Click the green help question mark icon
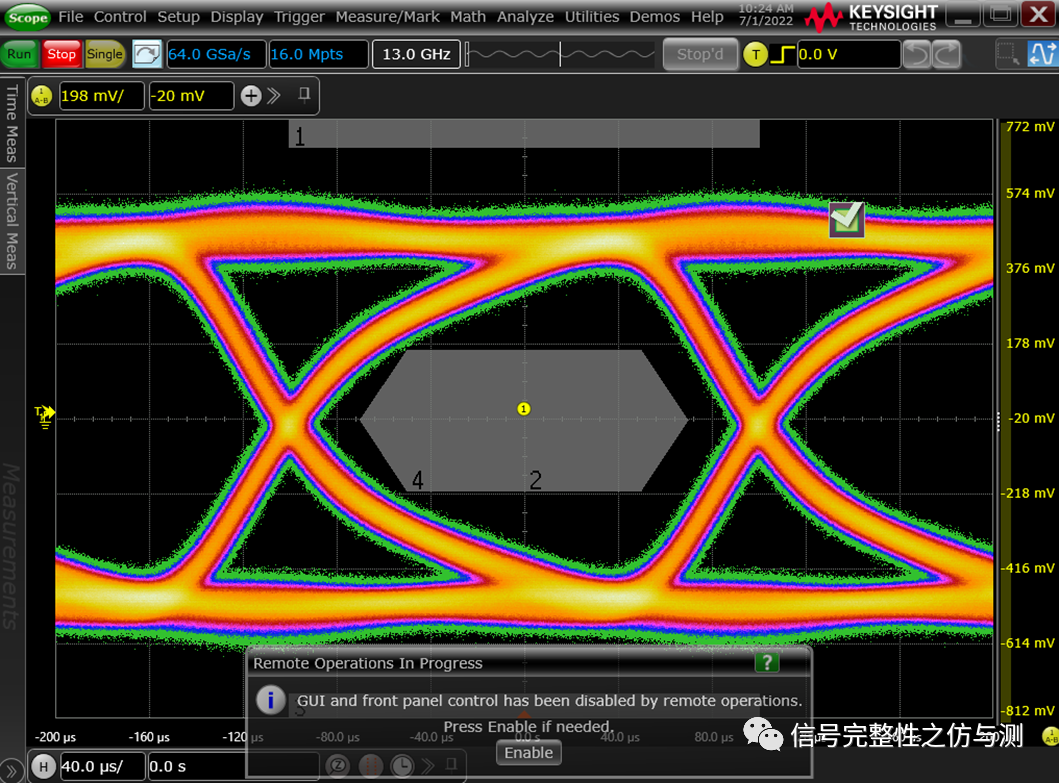The width and height of the screenshot is (1059, 783). click(767, 663)
